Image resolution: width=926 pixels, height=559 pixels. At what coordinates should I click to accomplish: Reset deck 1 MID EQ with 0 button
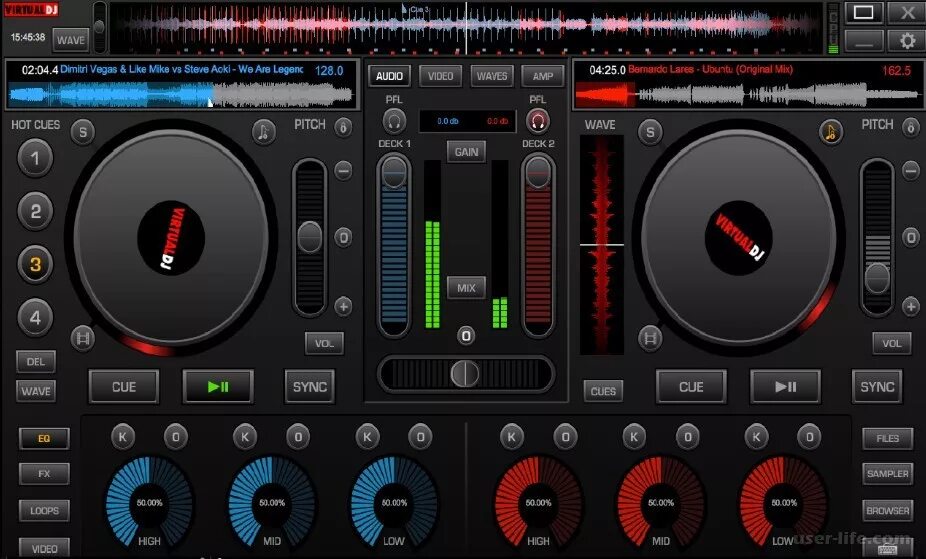tap(298, 437)
